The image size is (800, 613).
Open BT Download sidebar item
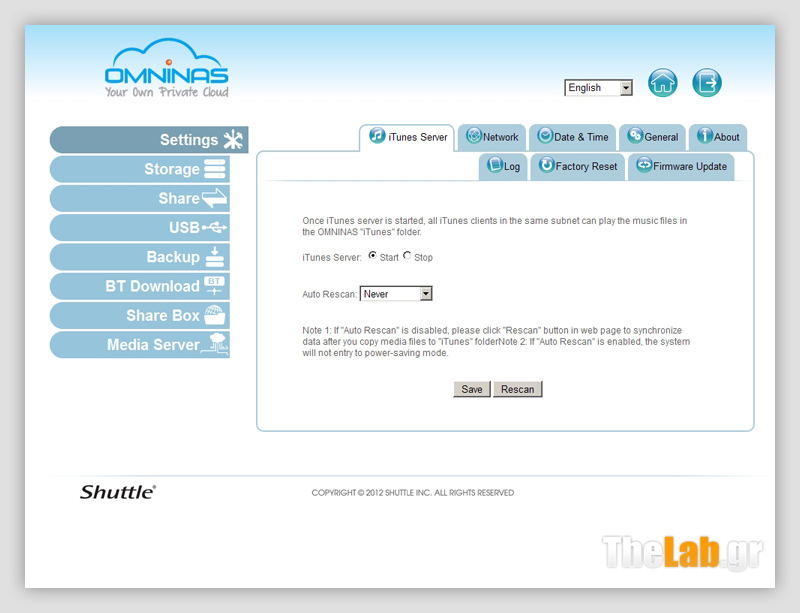tap(140, 286)
